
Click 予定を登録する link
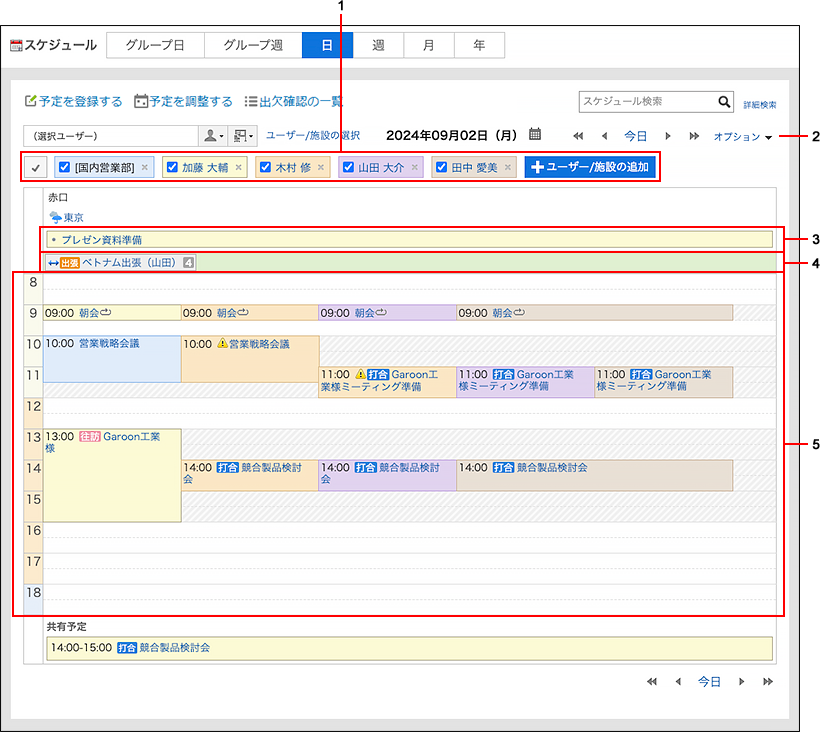coord(74,101)
